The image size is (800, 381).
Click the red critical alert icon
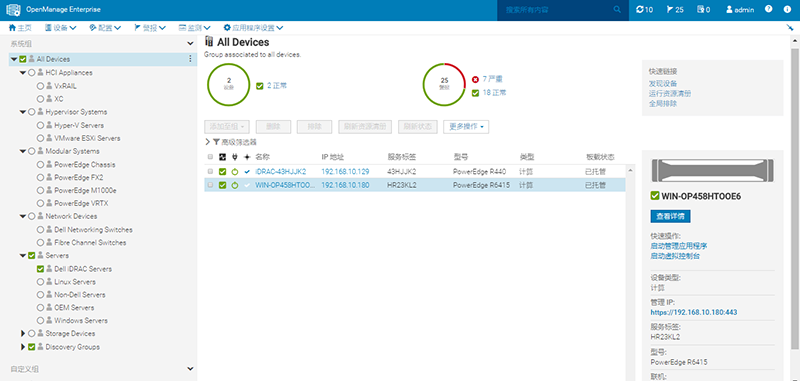tap(476, 80)
